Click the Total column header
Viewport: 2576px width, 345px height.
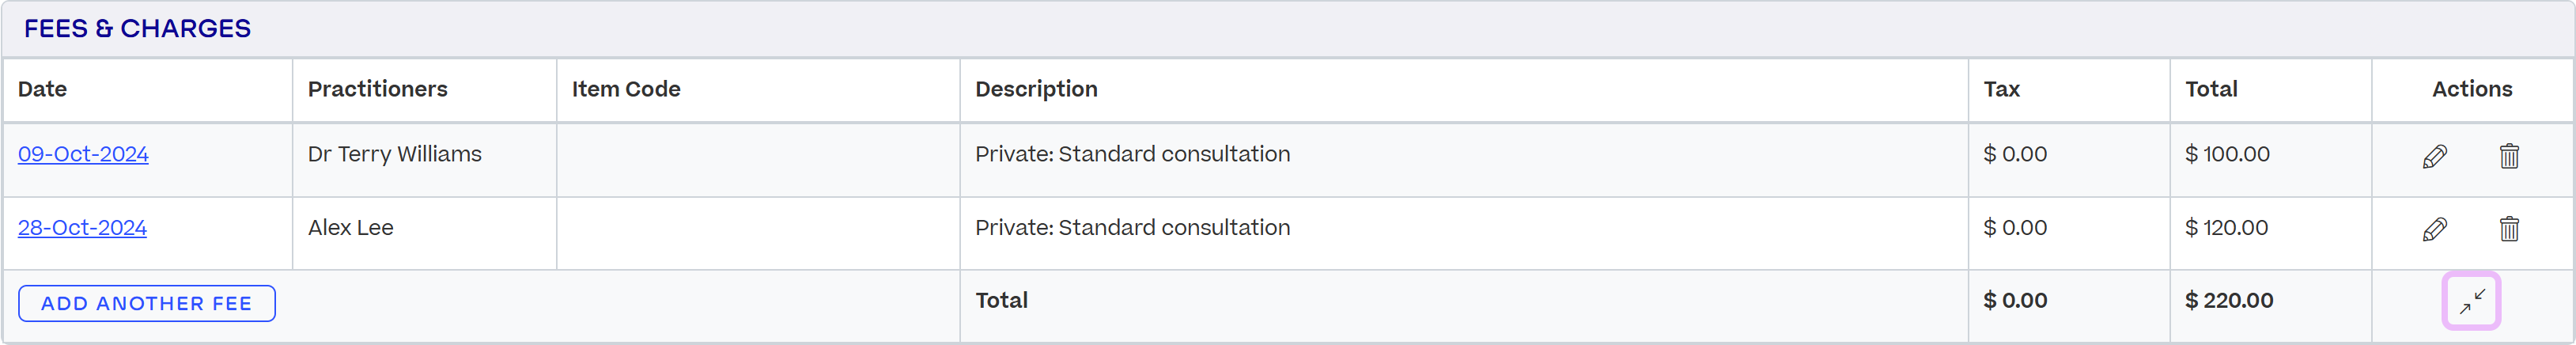(x=2211, y=89)
